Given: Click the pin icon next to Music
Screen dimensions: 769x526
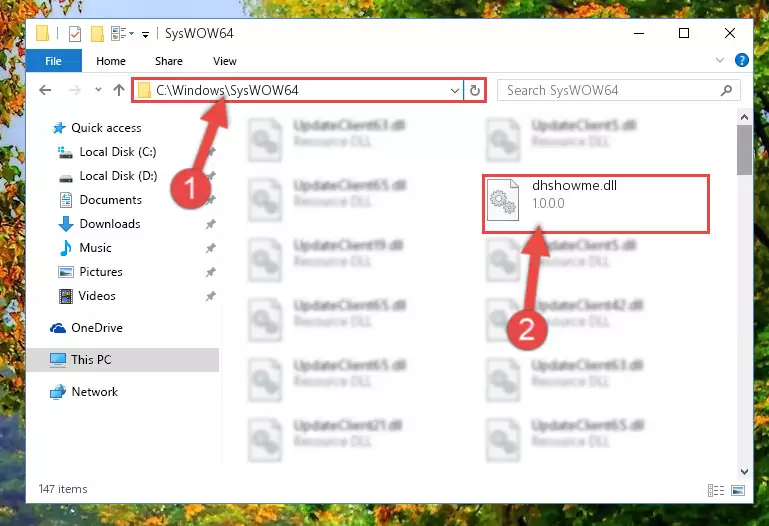Looking at the screenshot, I should tap(210, 248).
